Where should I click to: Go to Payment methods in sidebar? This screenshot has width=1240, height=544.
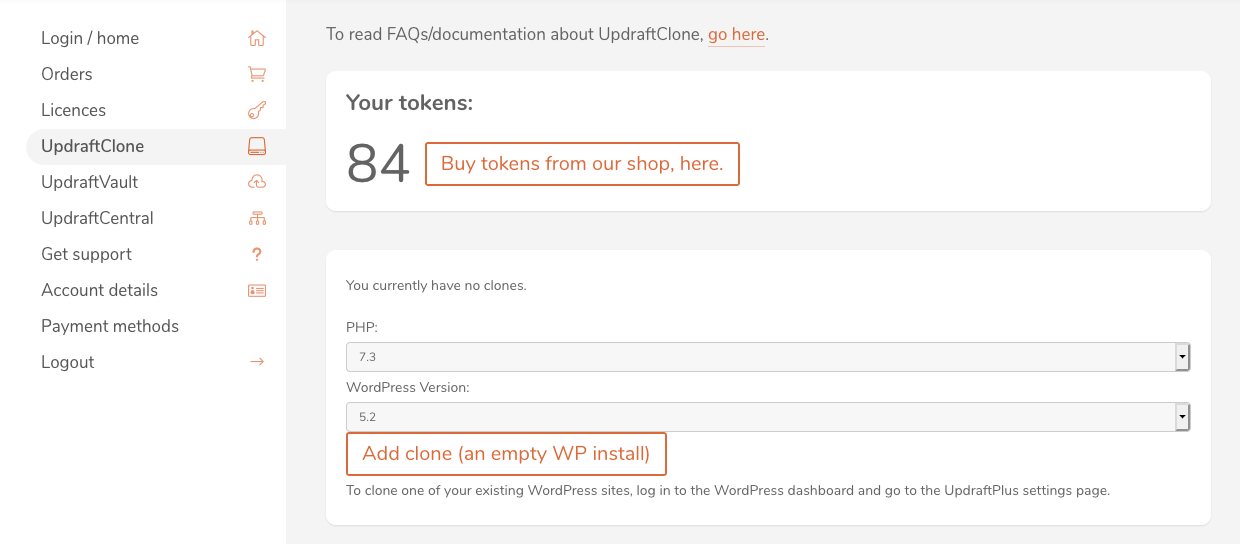tap(110, 326)
